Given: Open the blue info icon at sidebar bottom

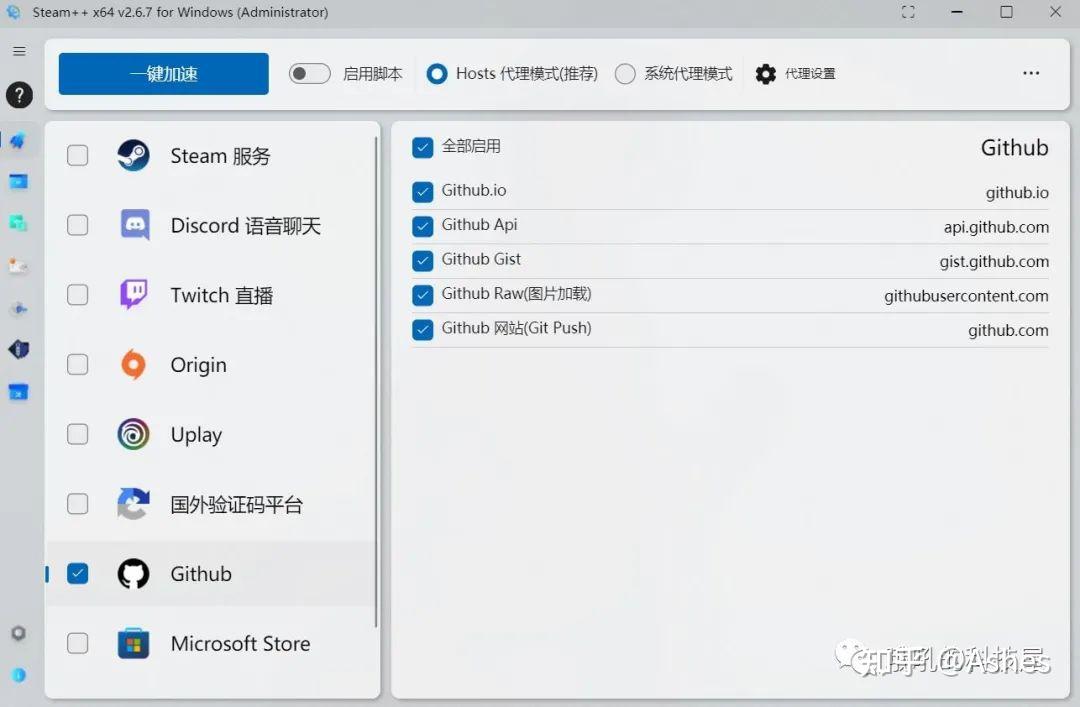Looking at the screenshot, I should tap(19, 675).
